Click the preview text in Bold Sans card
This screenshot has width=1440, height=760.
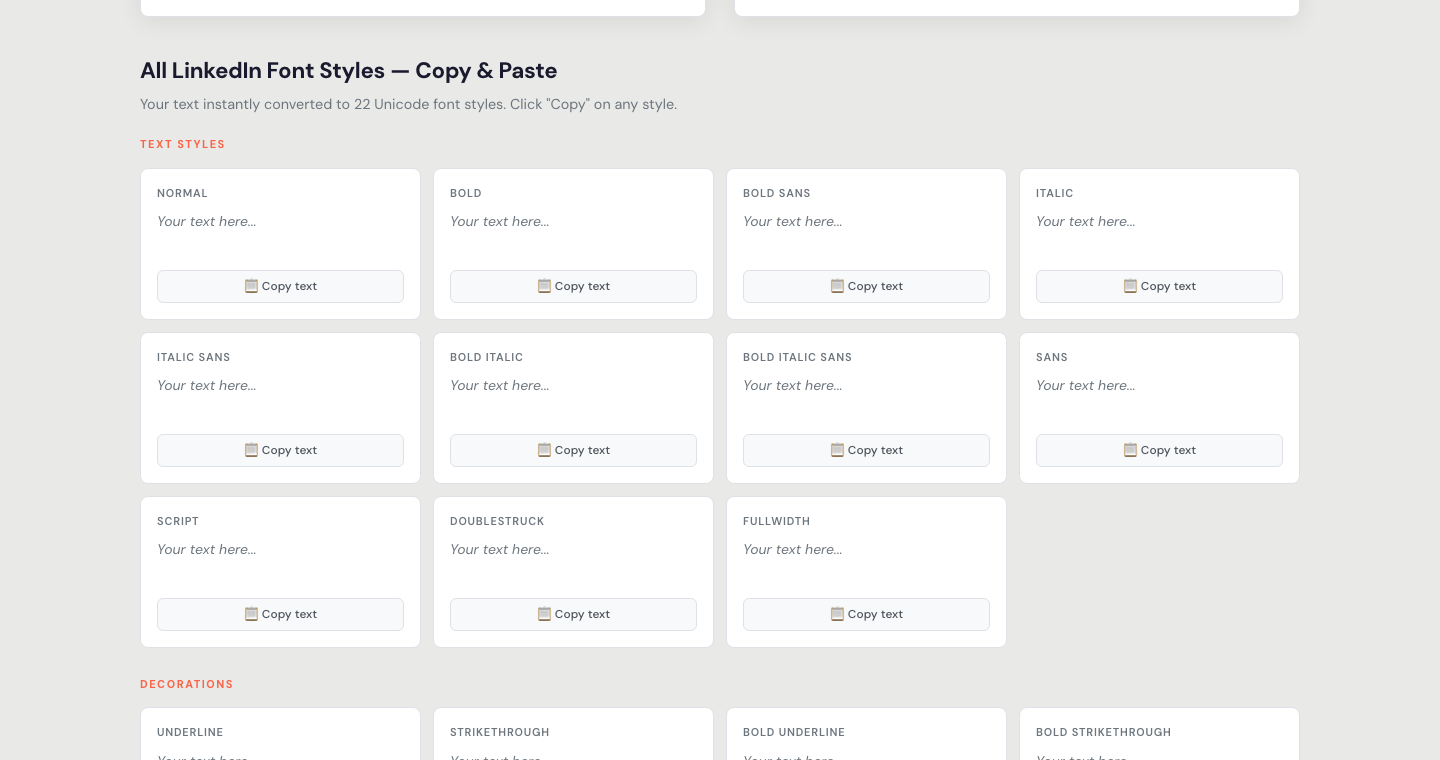tap(793, 221)
